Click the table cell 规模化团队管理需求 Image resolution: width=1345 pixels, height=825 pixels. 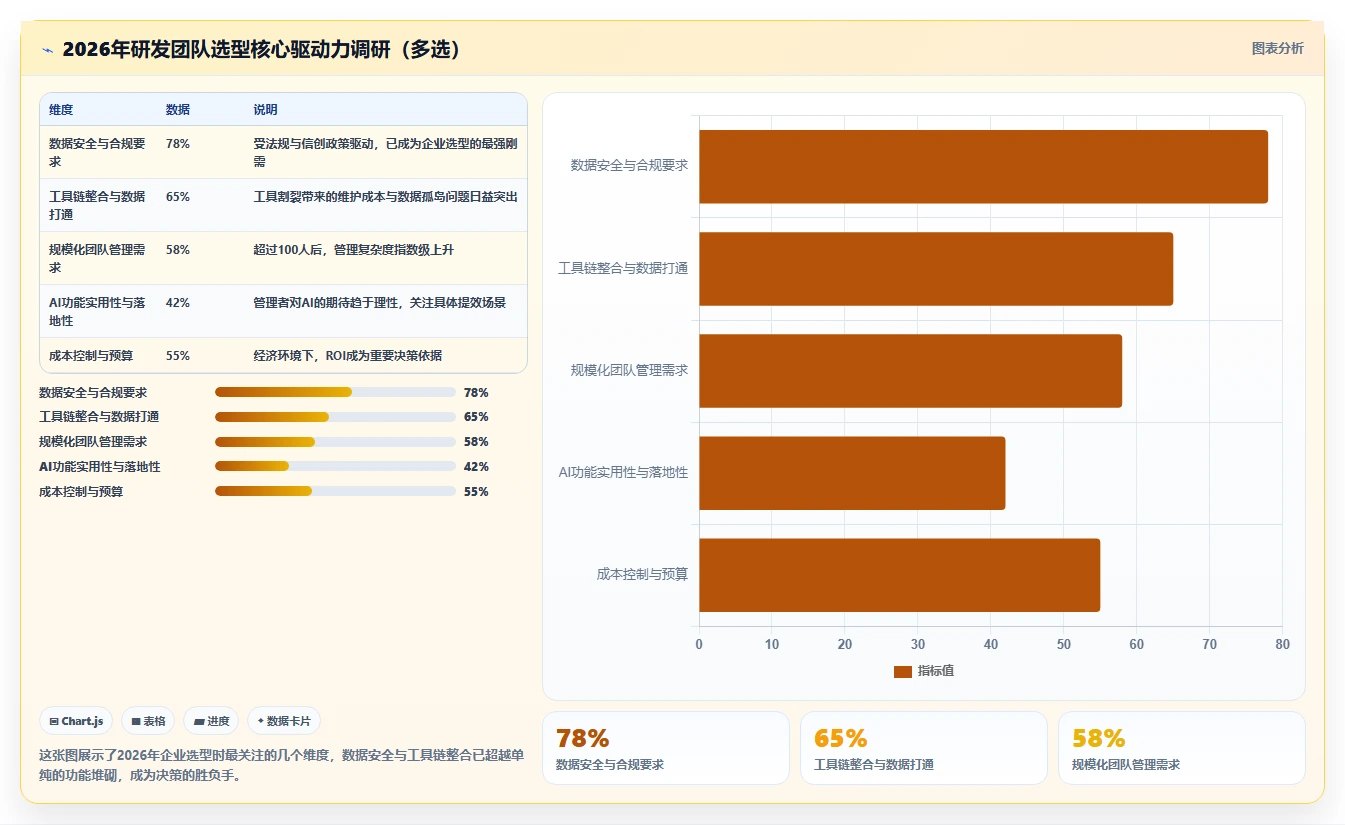(98, 258)
